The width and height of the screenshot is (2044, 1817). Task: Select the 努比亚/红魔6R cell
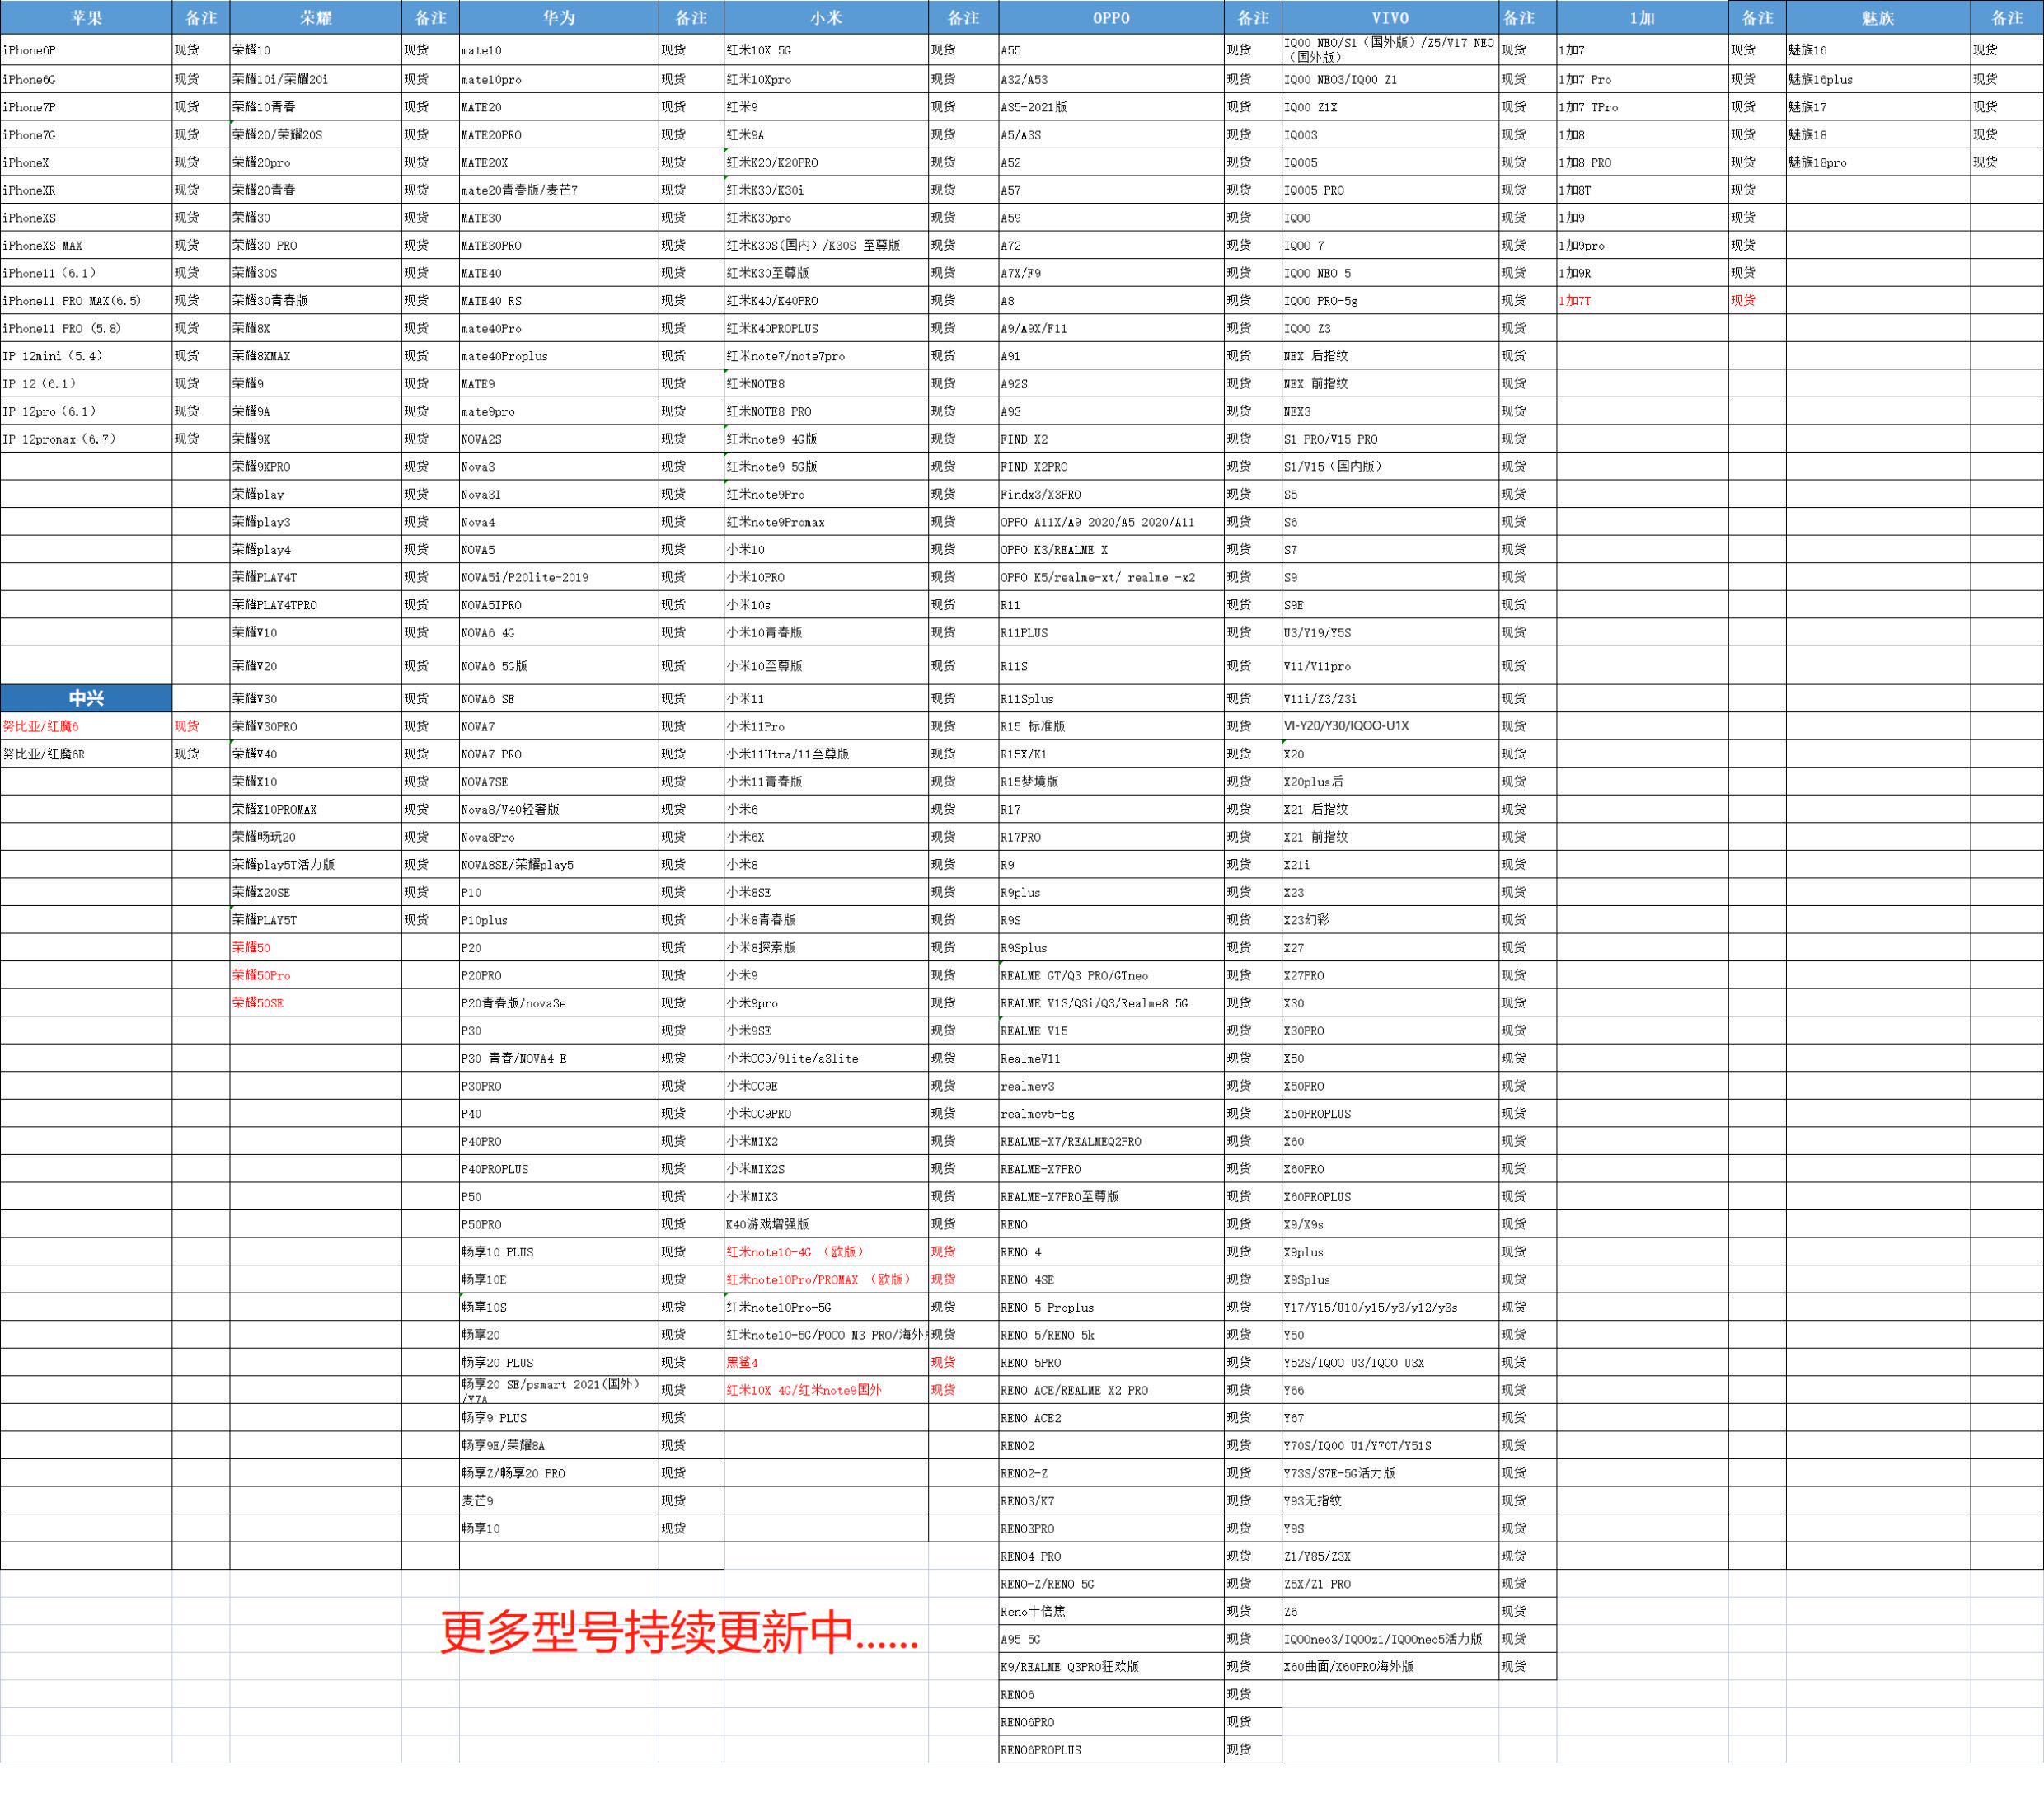pyautogui.click(x=44, y=754)
